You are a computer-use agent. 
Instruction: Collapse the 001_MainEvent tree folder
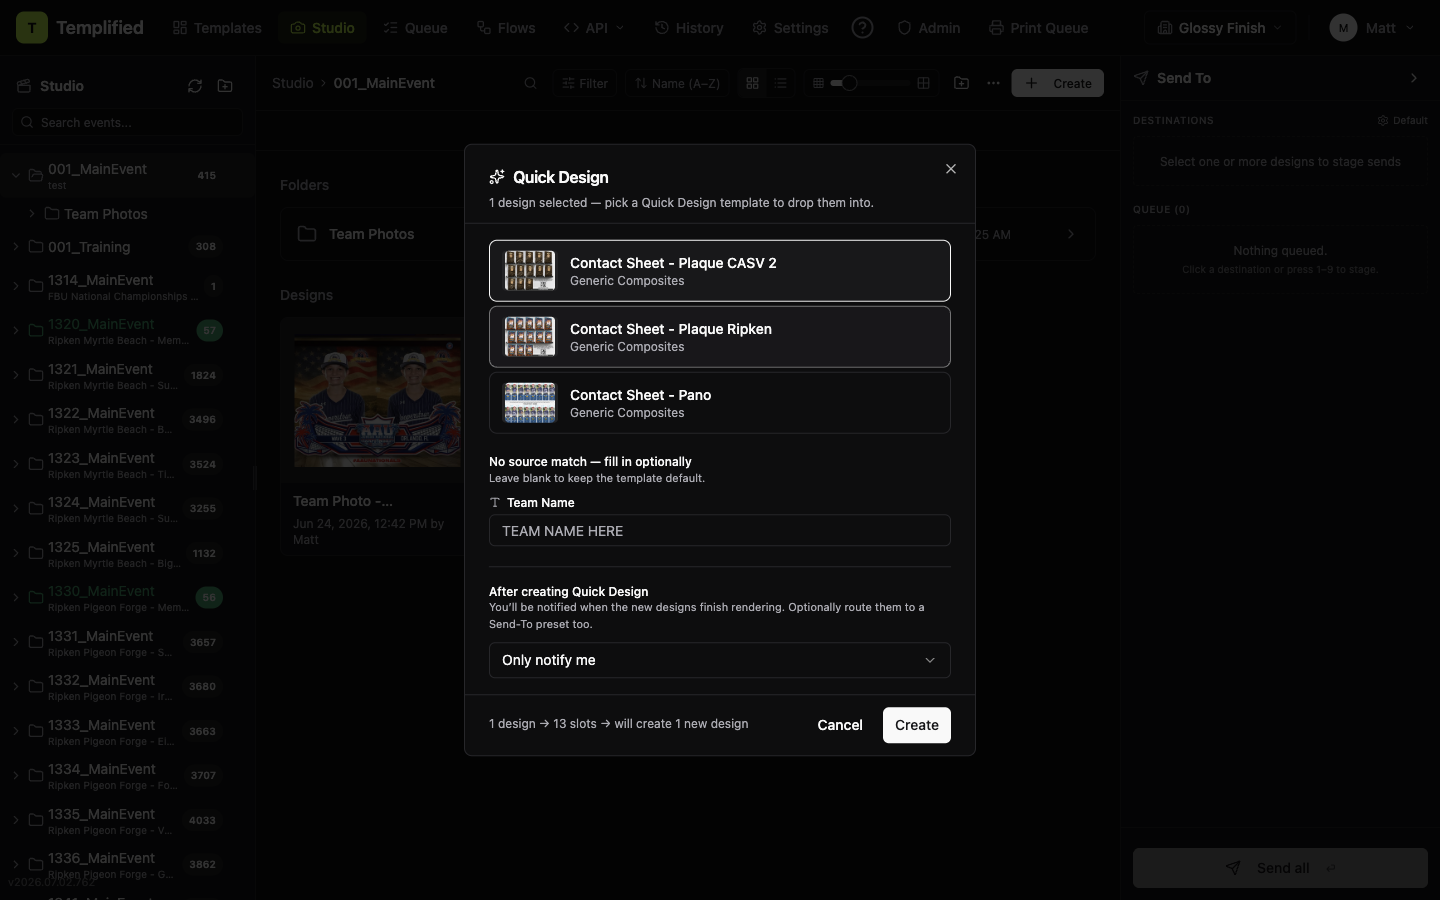(16, 175)
